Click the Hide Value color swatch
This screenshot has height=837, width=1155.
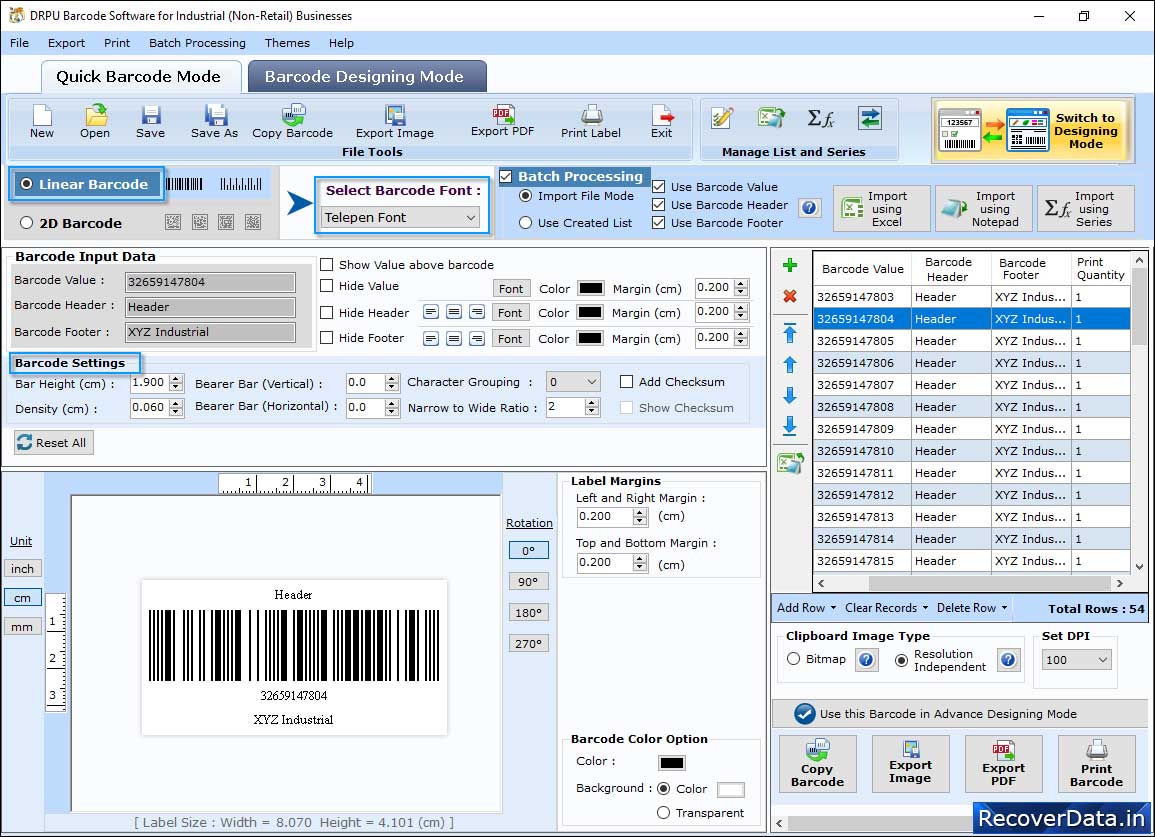point(591,288)
